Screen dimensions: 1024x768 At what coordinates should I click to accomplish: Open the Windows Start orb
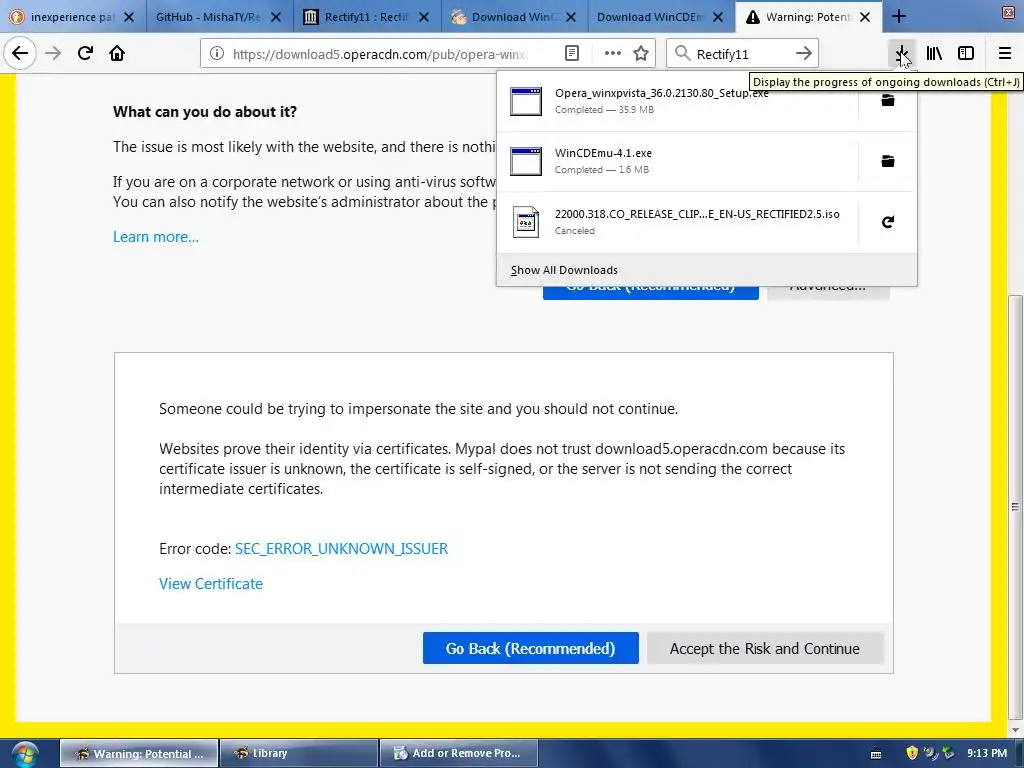click(x=24, y=754)
